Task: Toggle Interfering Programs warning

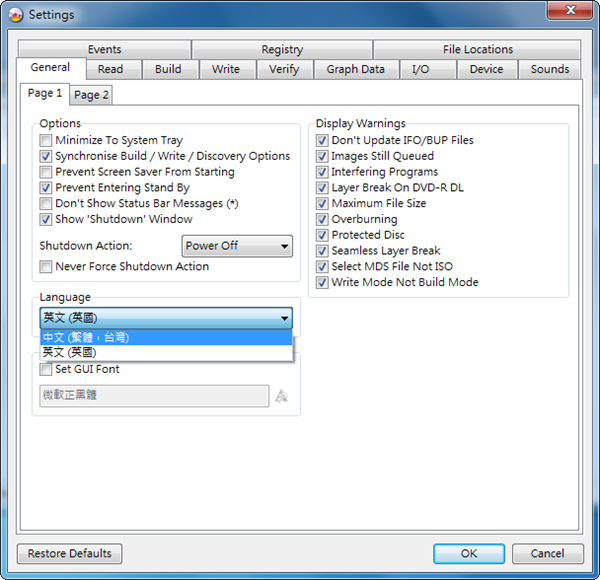Action: tap(322, 172)
